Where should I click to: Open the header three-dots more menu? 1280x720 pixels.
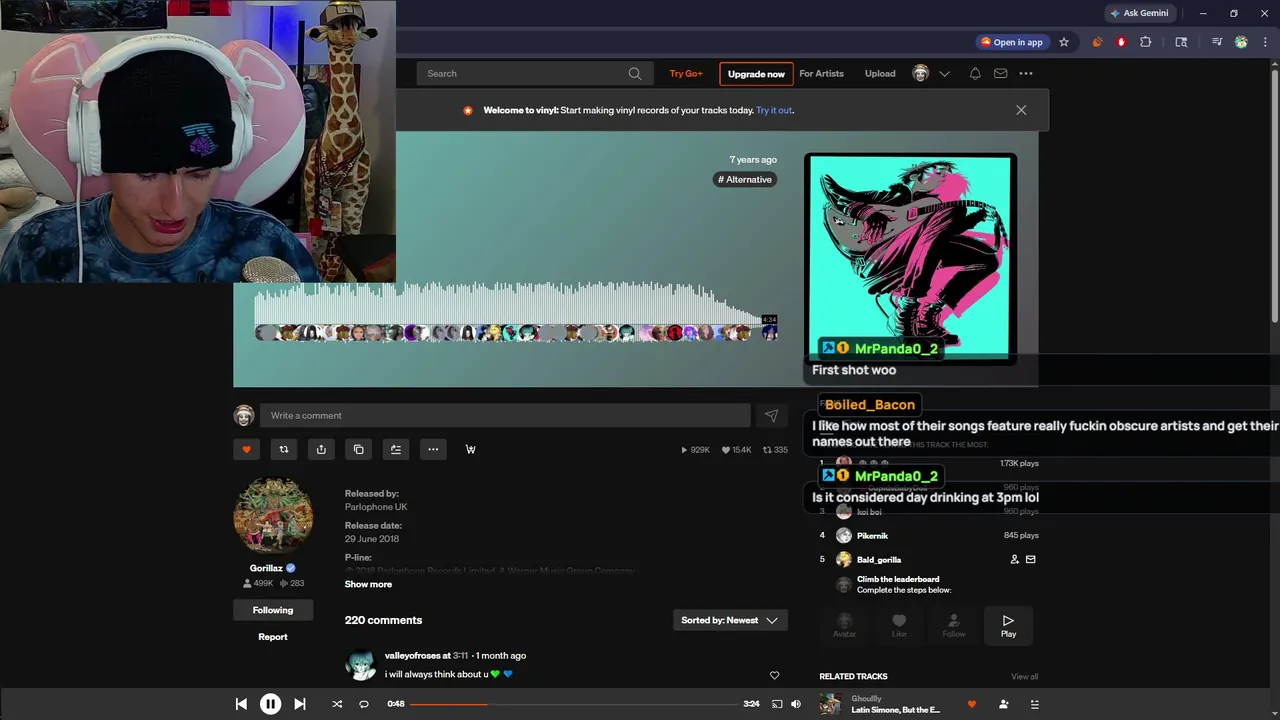pyautogui.click(x=1026, y=74)
